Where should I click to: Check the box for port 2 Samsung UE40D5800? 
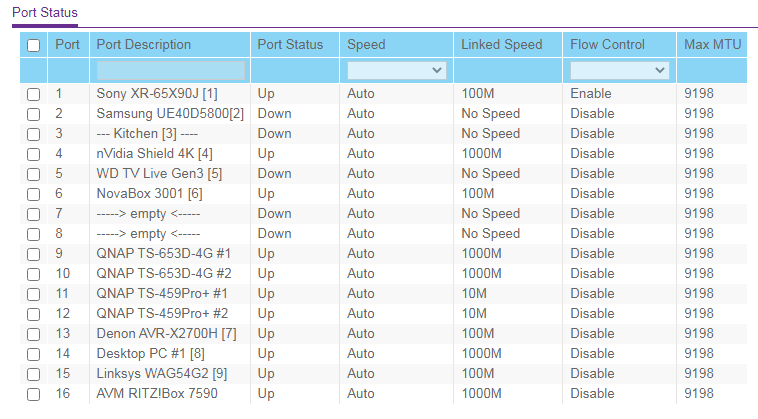33,115
